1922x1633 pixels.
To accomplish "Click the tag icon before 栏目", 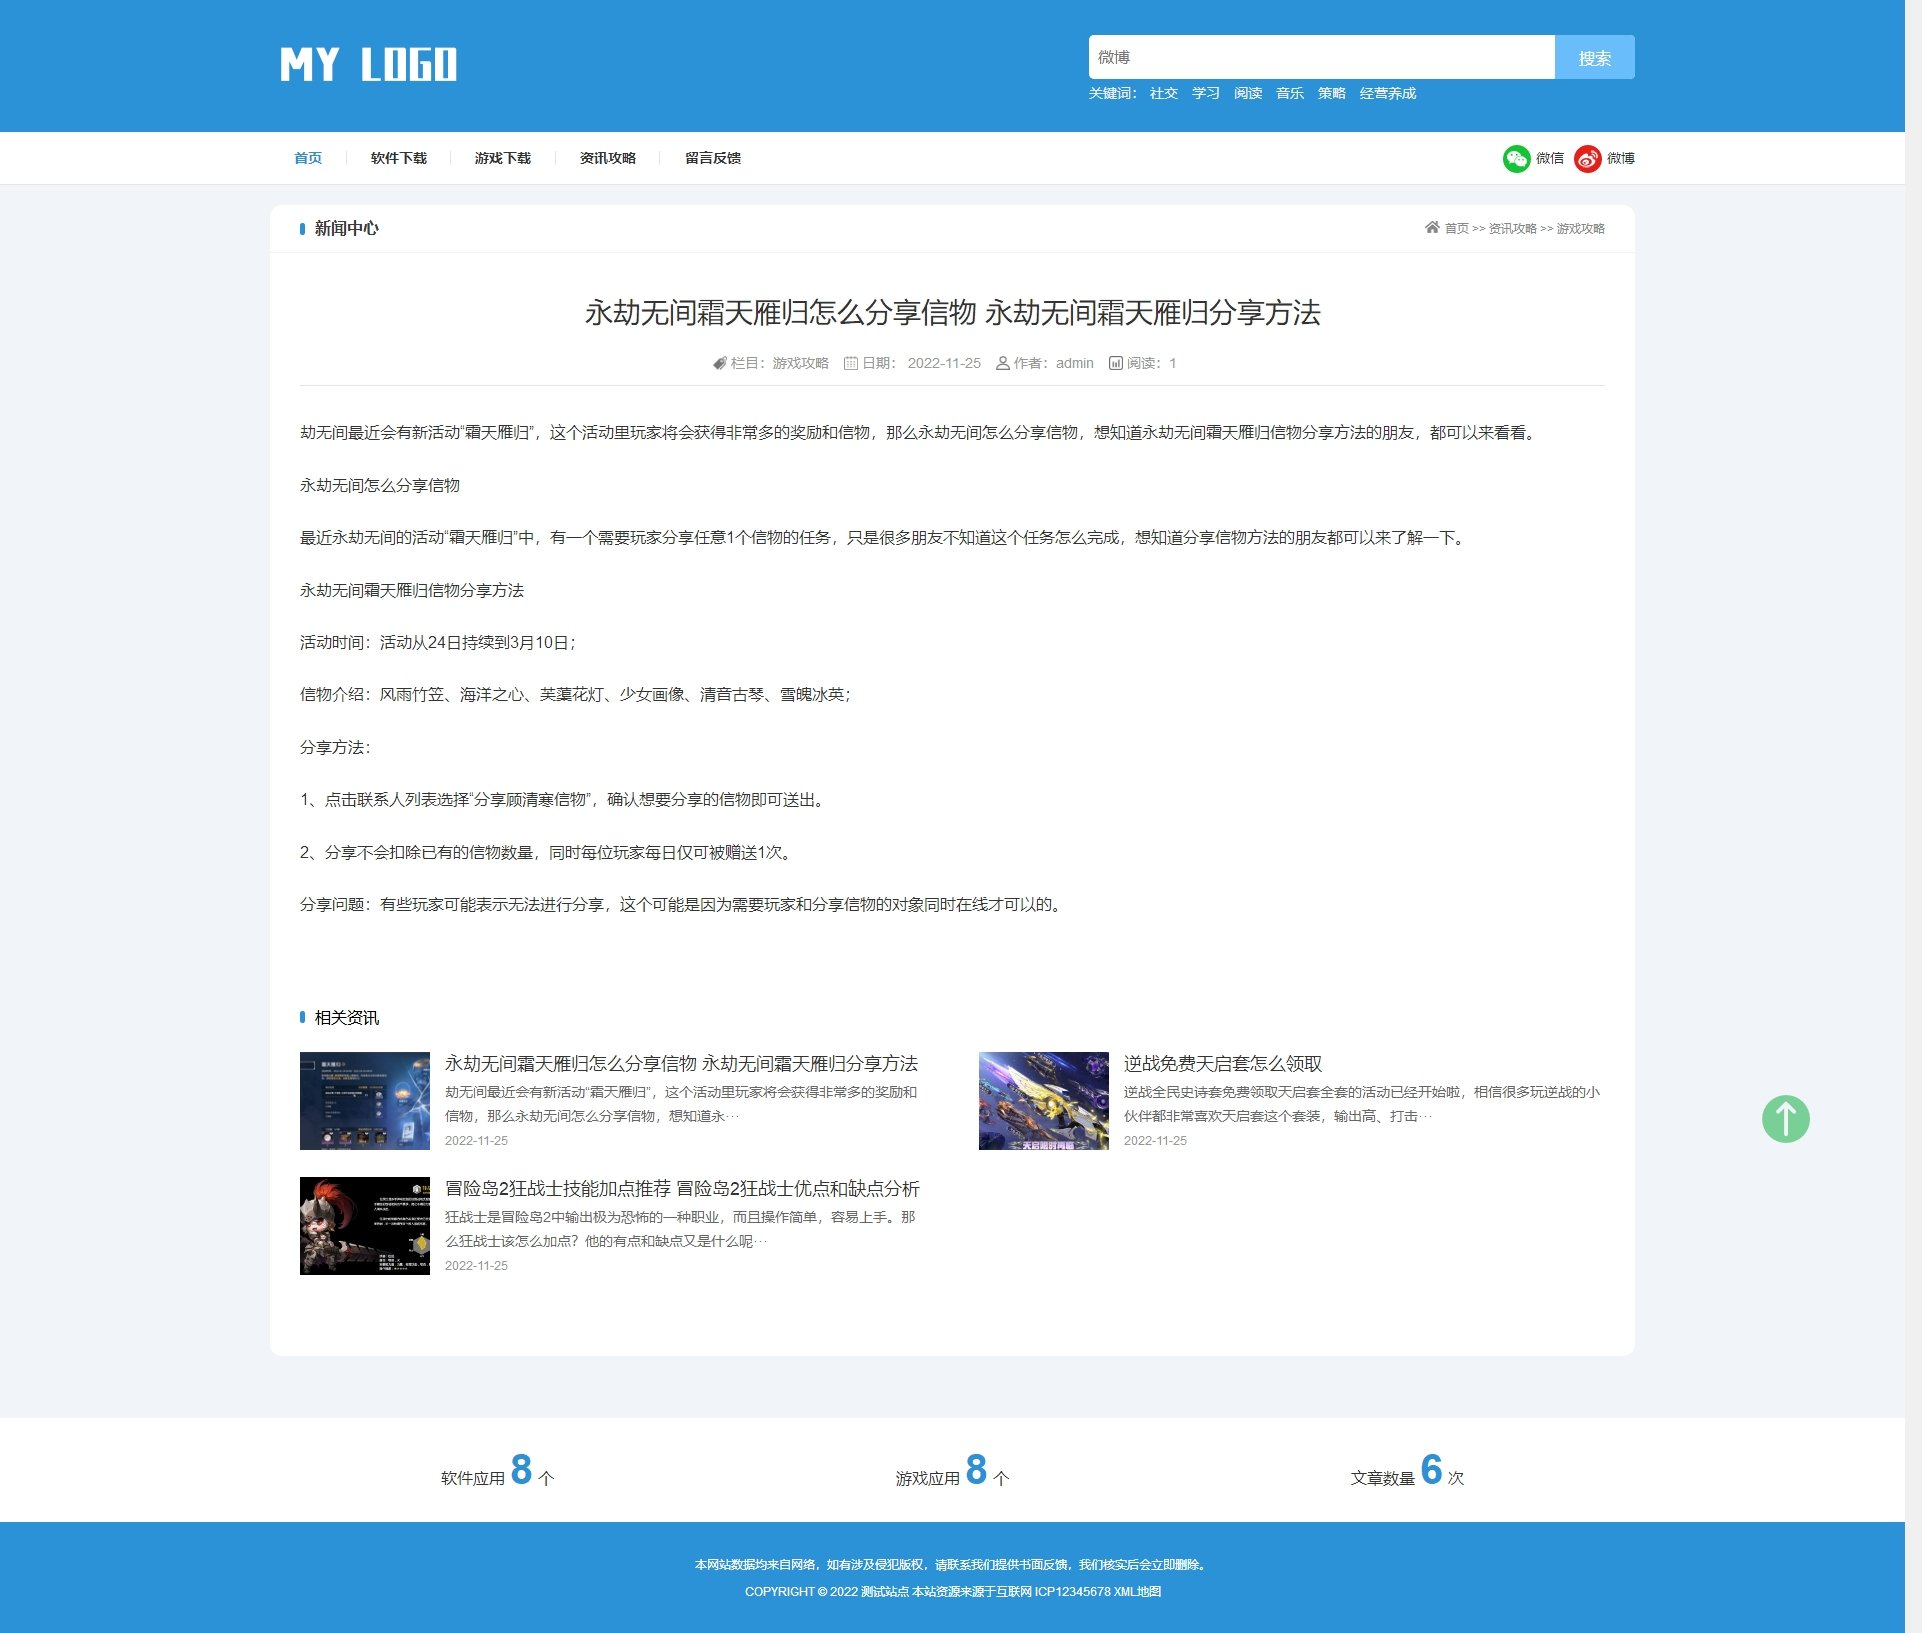I will point(723,363).
